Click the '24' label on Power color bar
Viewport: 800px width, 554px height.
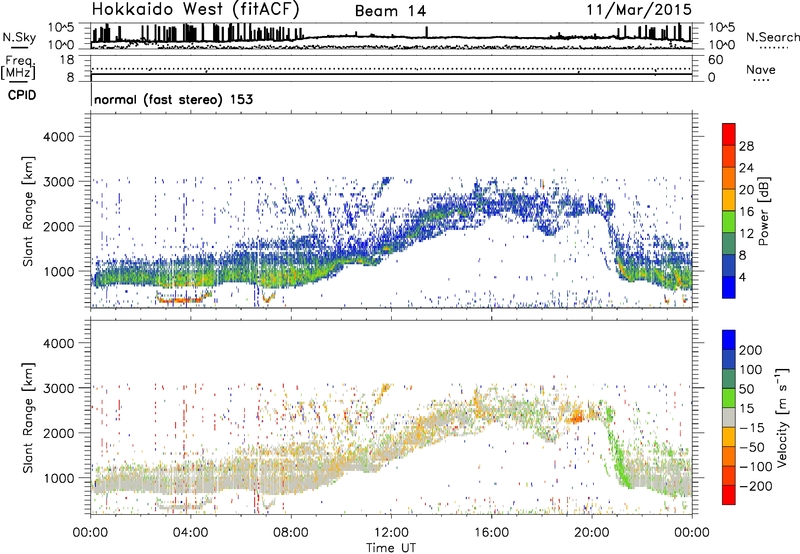click(x=746, y=168)
